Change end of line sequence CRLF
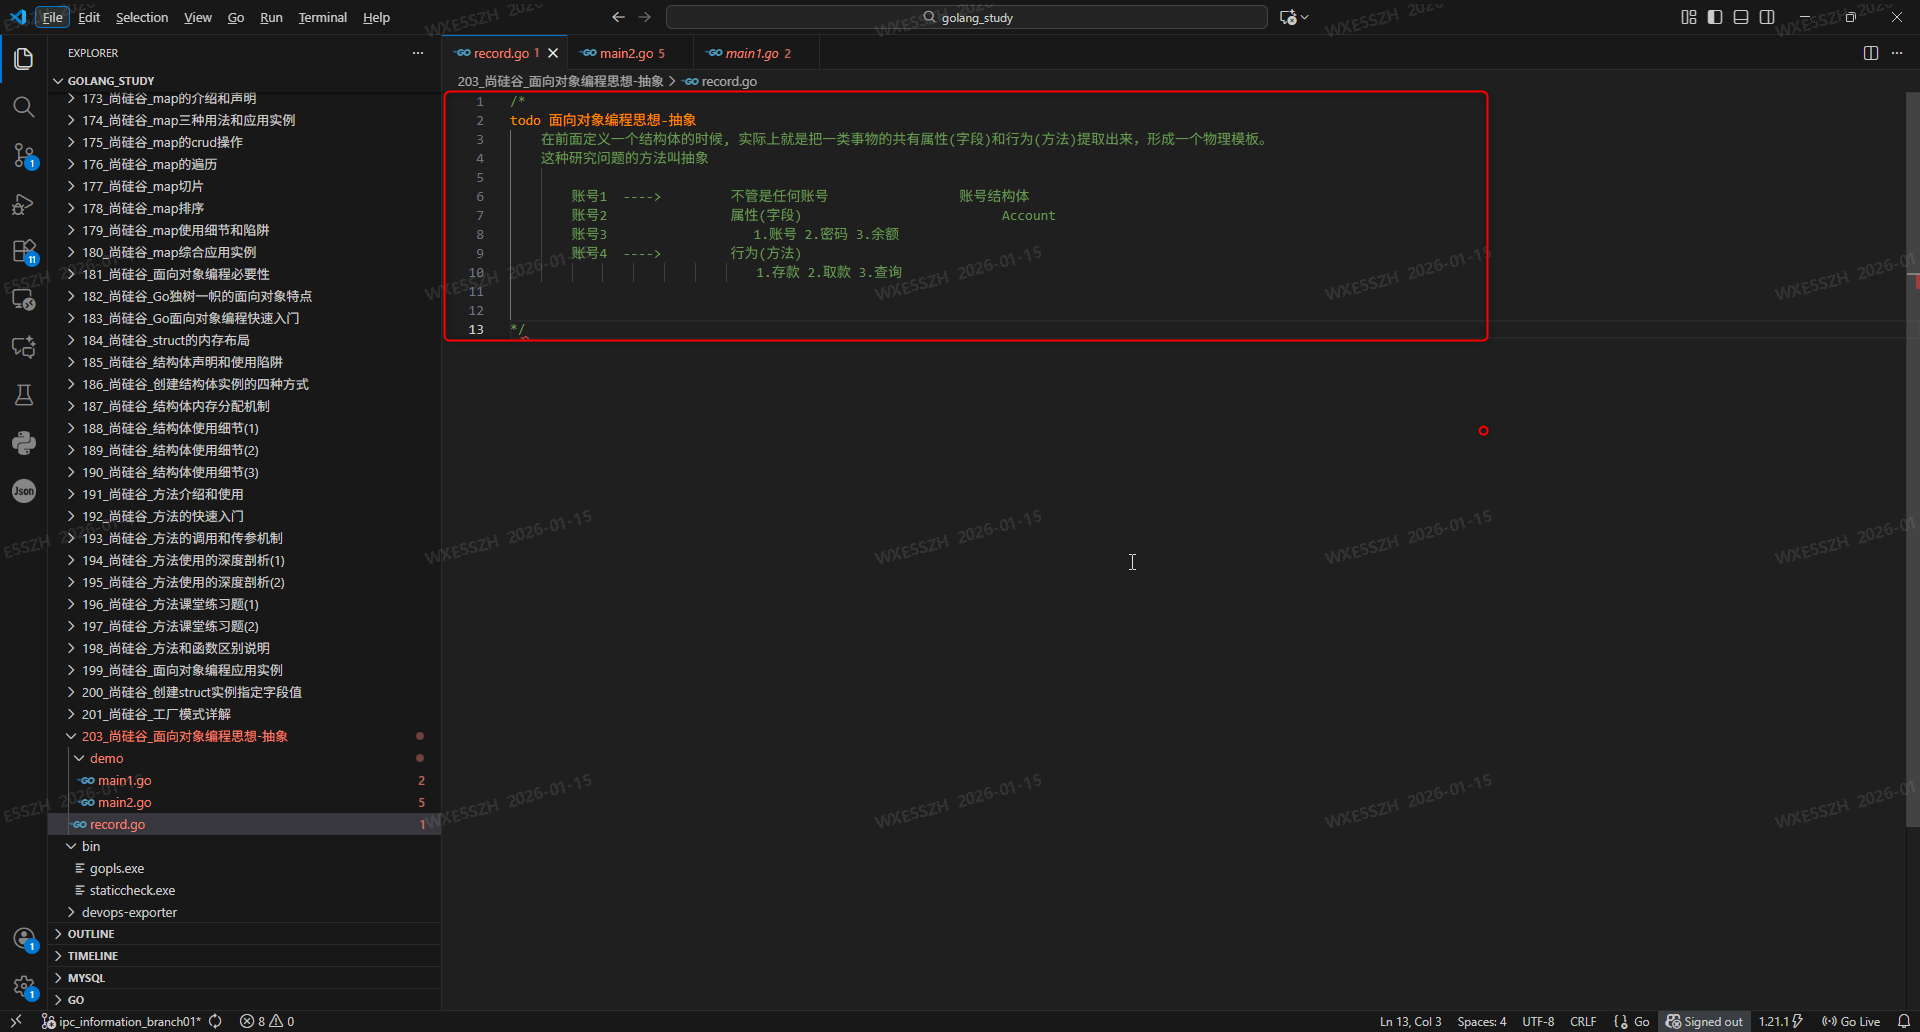Viewport: 1920px width, 1032px height. pyautogui.click(x=1583, y=1021)
